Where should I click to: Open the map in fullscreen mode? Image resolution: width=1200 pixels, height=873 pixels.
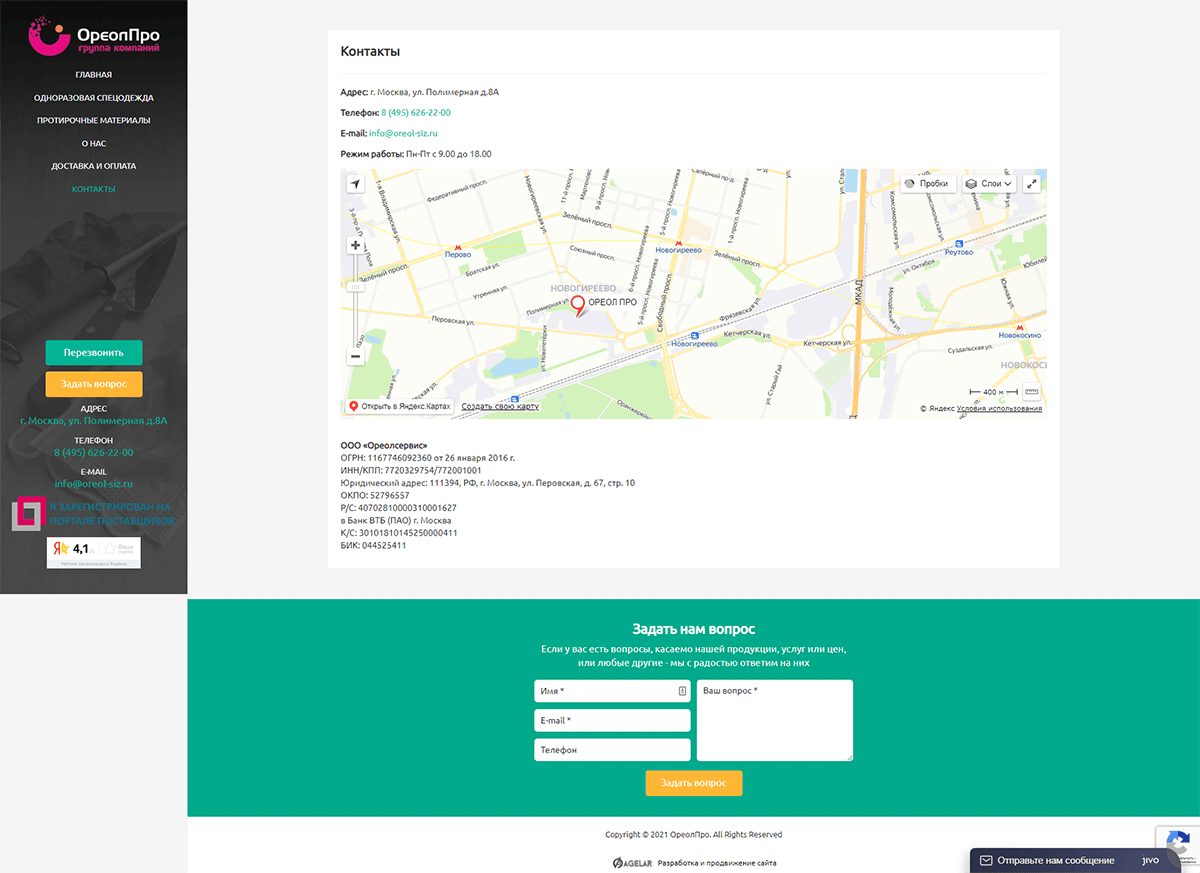[x=1032, y=184]
